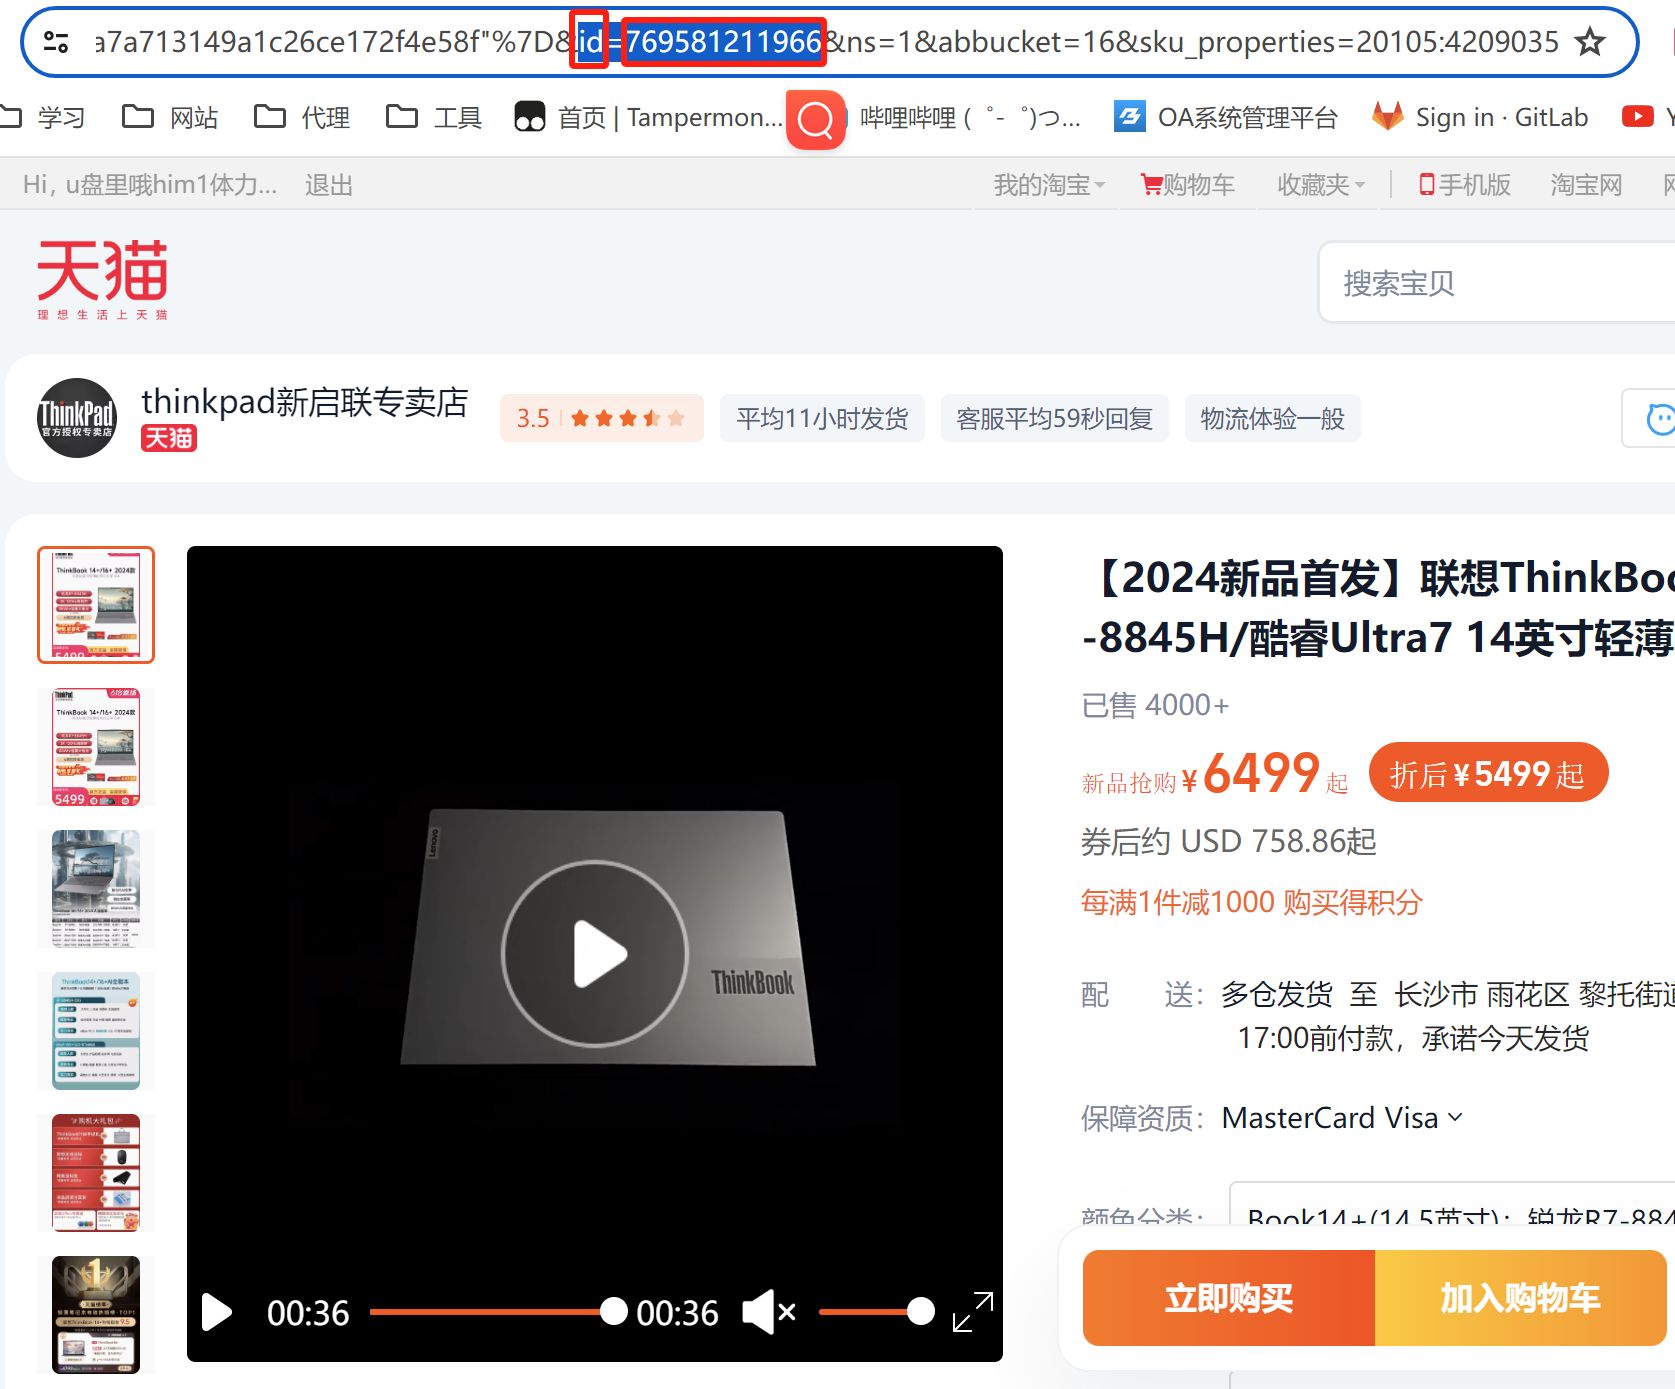Screen dimensions: 1675x1389
Task: Open the 代理 bookmark folder
Action: 302,118
